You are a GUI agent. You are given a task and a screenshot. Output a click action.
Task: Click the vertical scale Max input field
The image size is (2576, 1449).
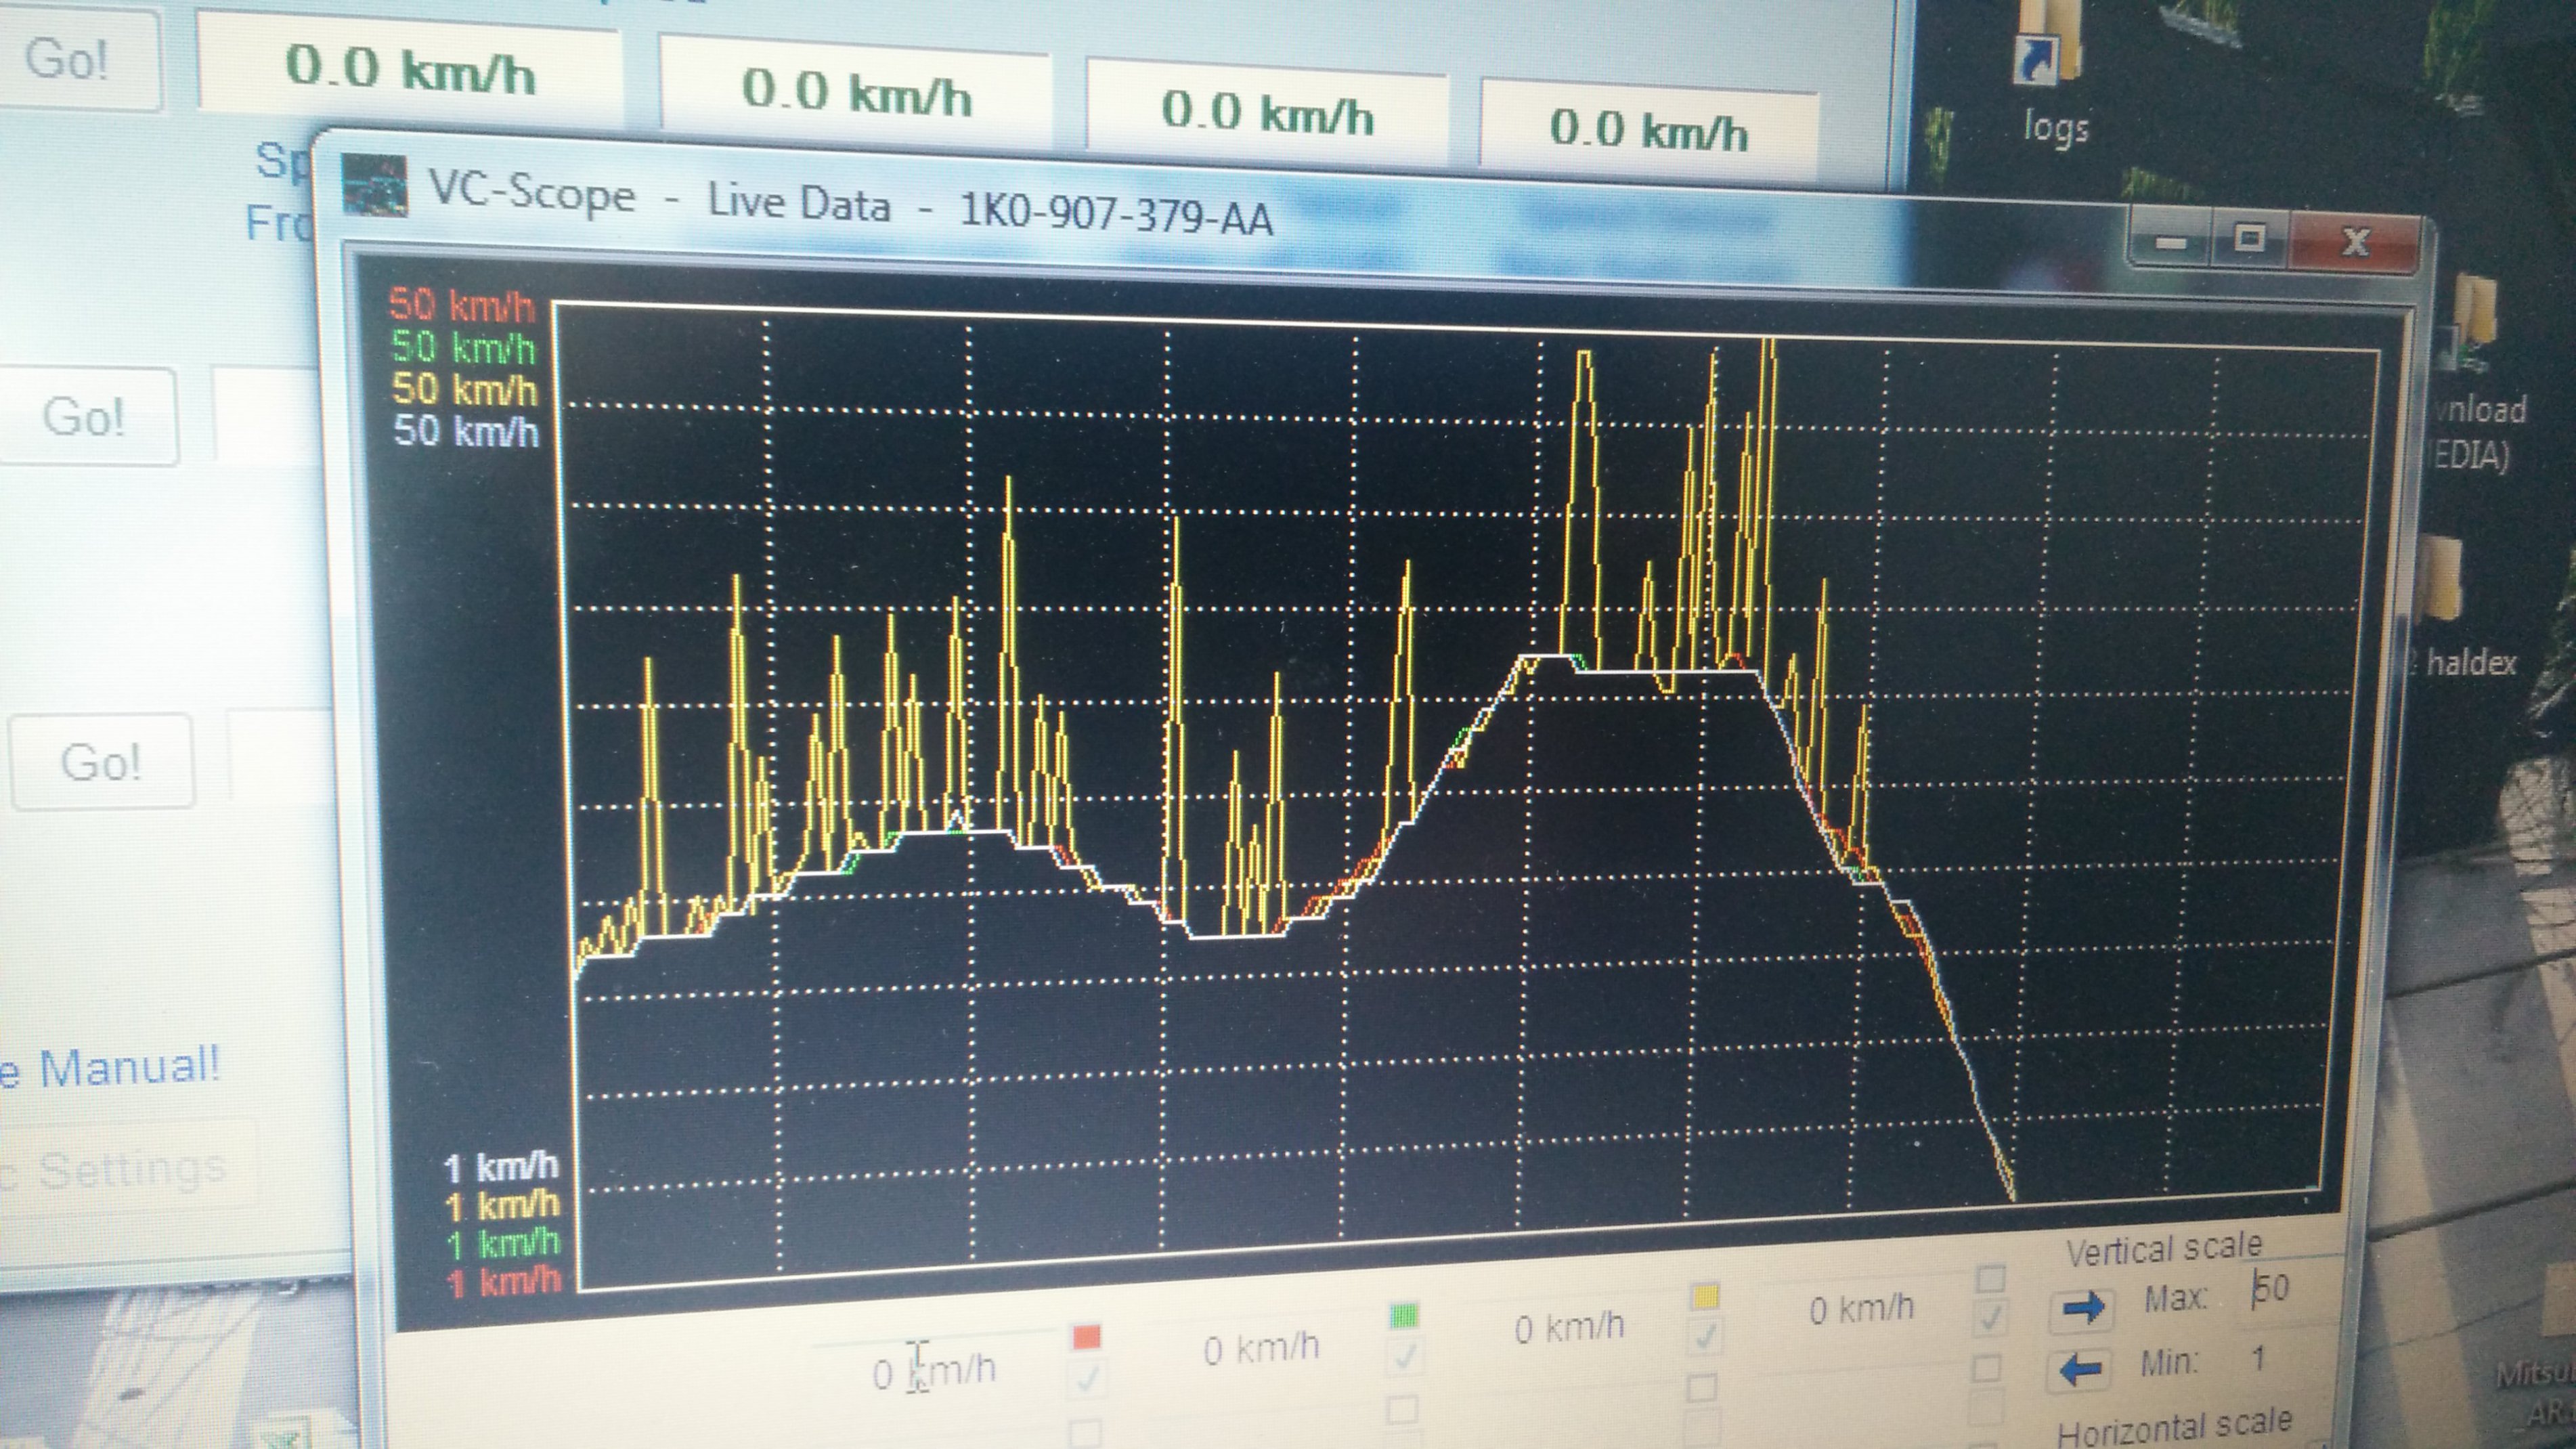point(2272,1288)
